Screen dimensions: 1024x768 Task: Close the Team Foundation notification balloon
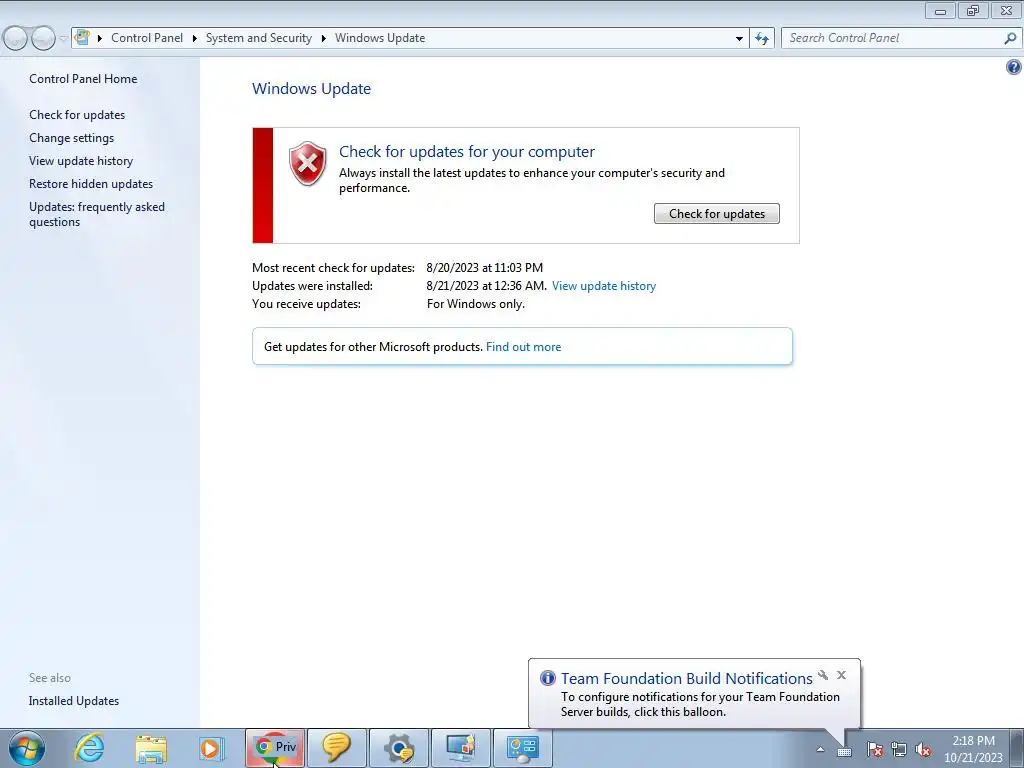point(841,675)
